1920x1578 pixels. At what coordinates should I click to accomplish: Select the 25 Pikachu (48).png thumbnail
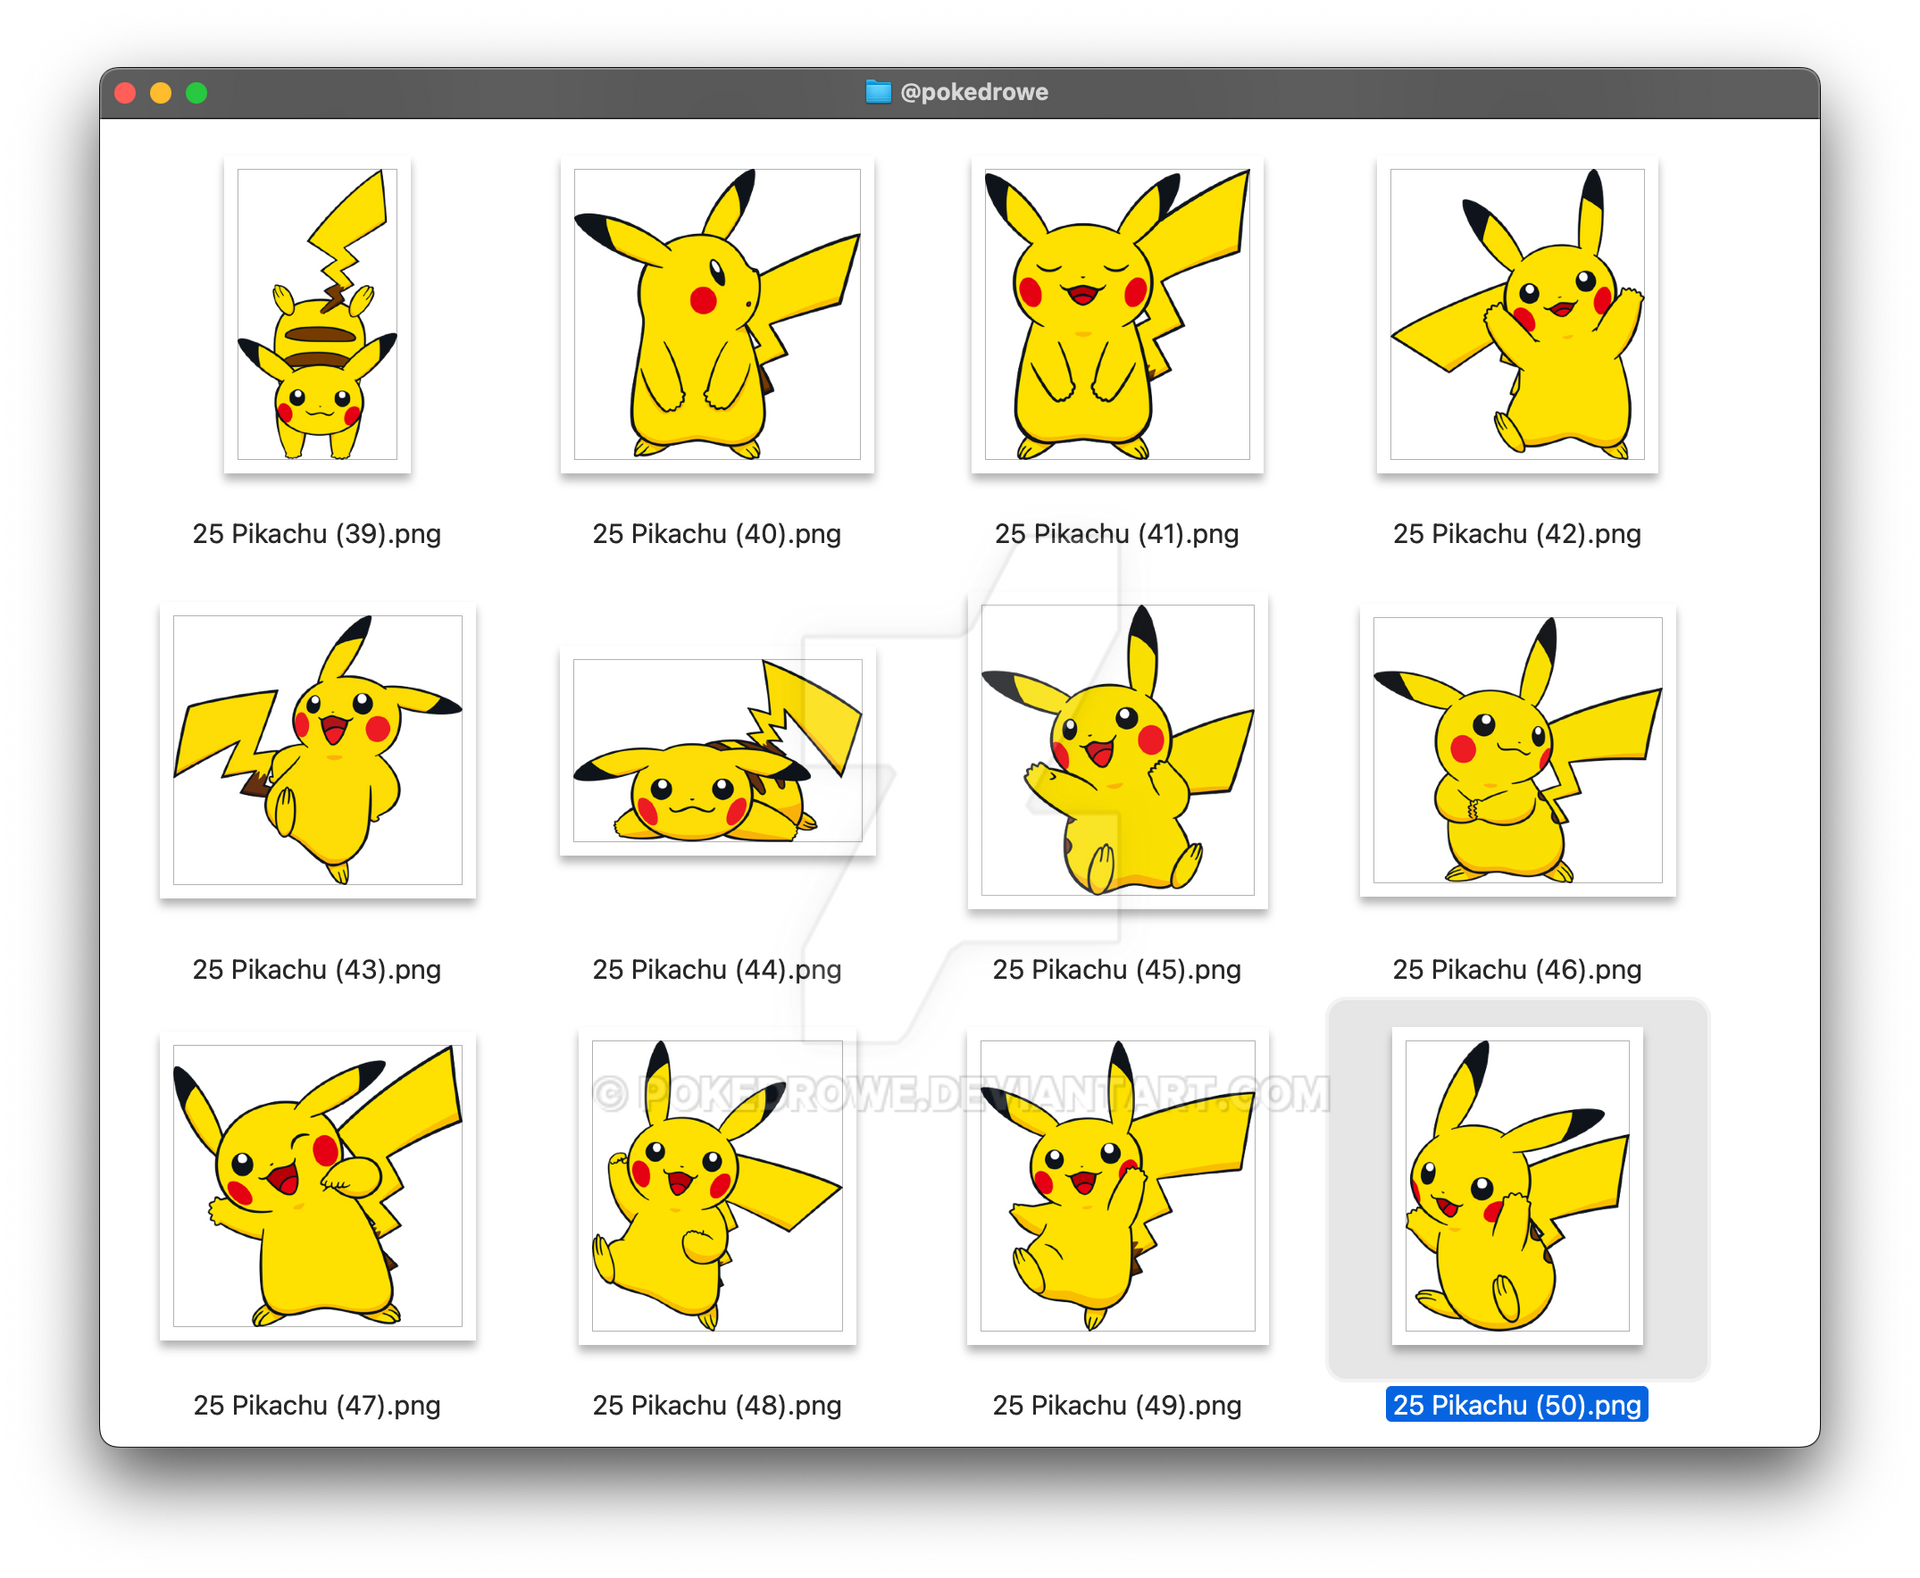(717, 1186)
